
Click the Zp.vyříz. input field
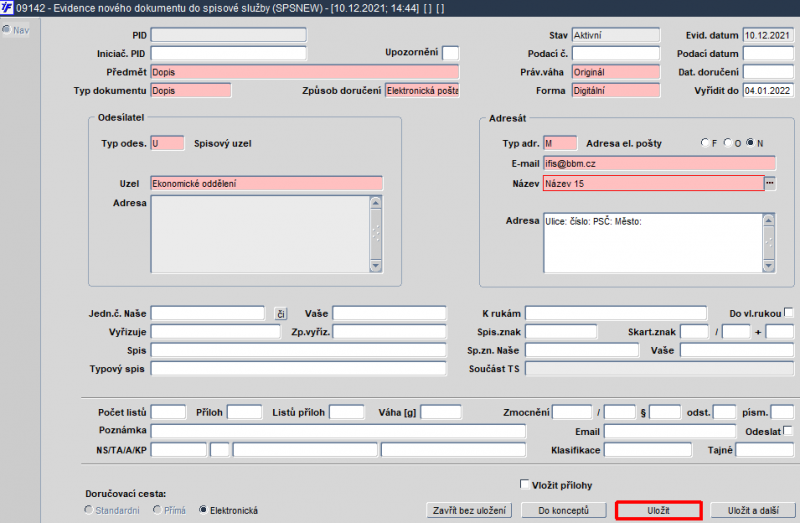click(389, 332)
